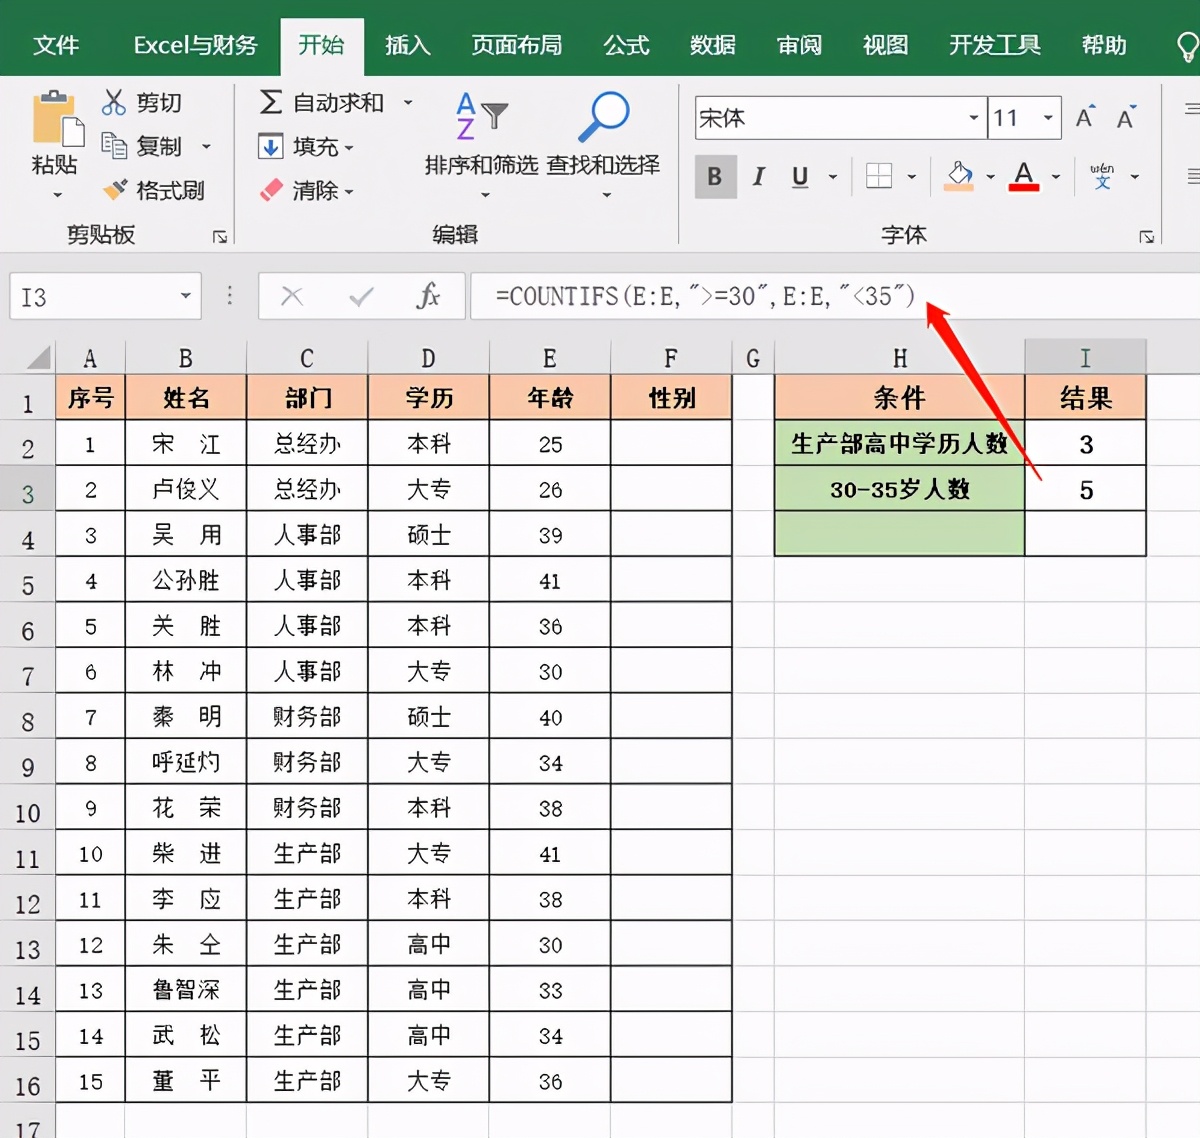The height and width of the screenshot is (1138, 1200).
Task: Click the Paste clipboard icon
Action: tap(57, 118)
